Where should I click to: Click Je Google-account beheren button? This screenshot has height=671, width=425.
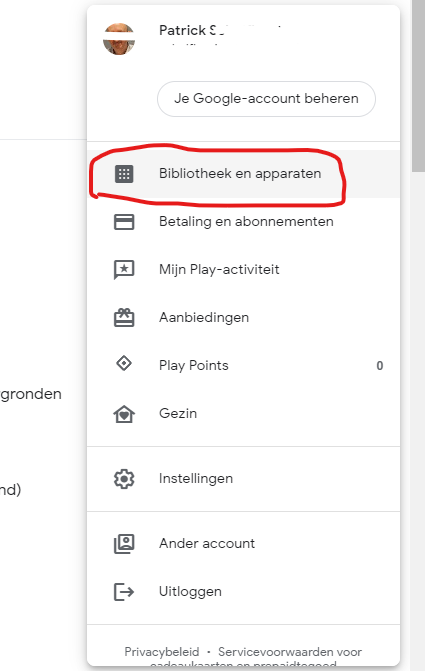pos(266,99)
